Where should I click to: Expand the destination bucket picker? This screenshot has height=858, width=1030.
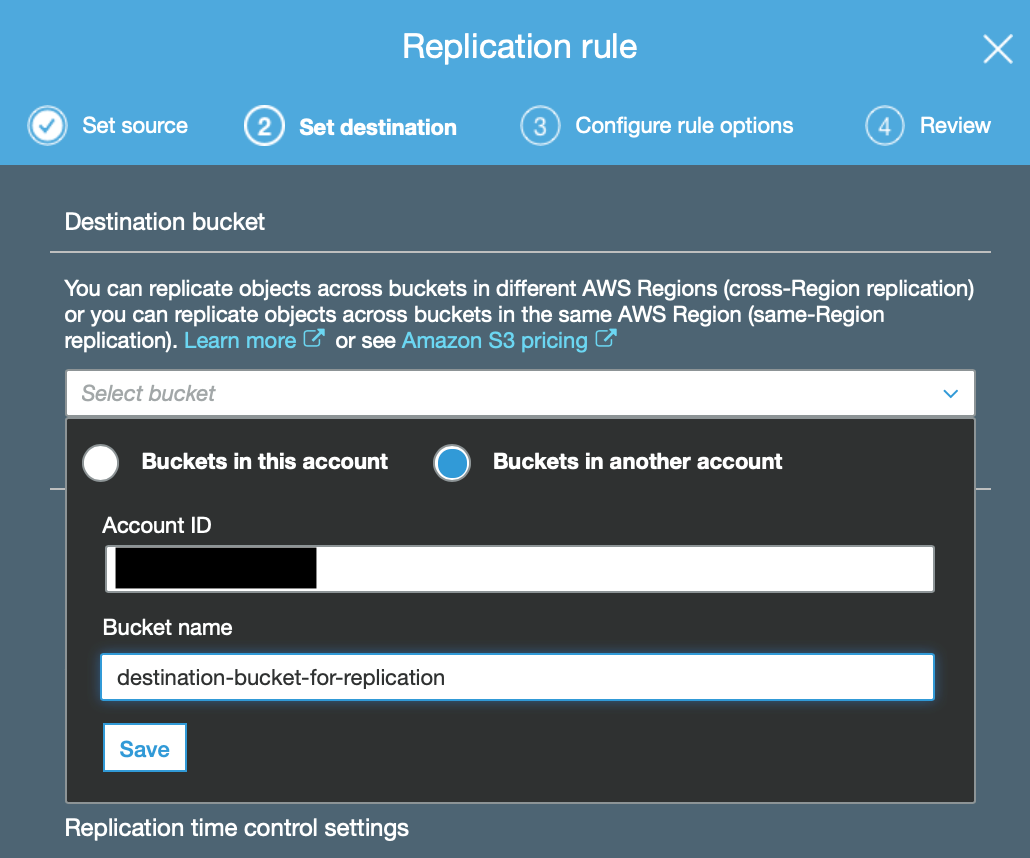[520, 393]
